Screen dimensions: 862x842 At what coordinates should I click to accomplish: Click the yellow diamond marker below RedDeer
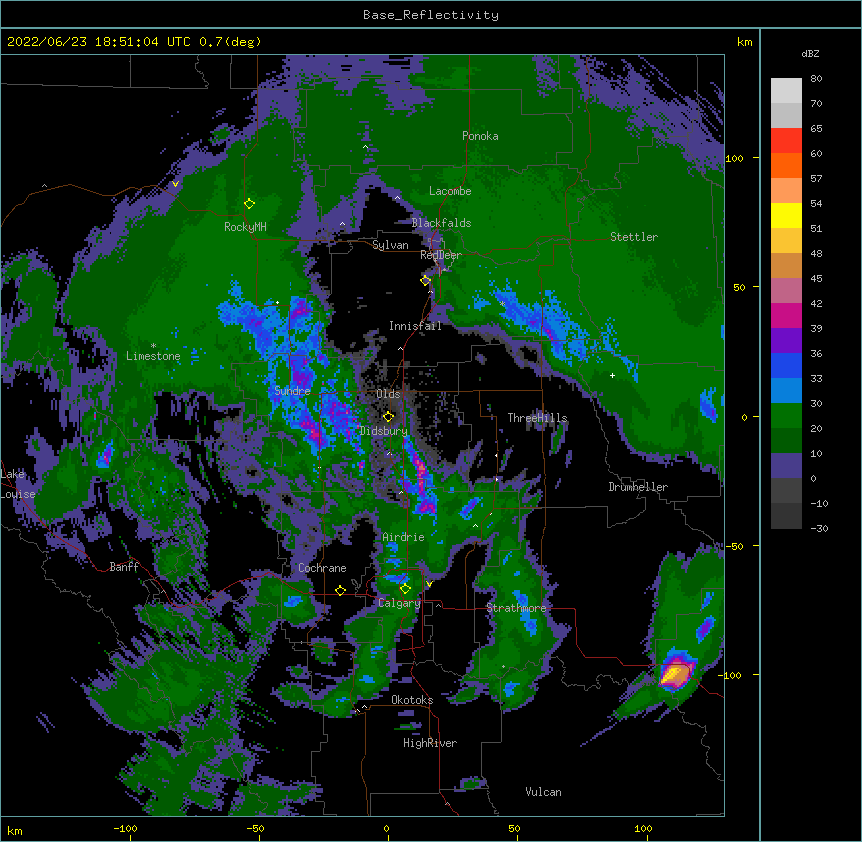(426, 280)
